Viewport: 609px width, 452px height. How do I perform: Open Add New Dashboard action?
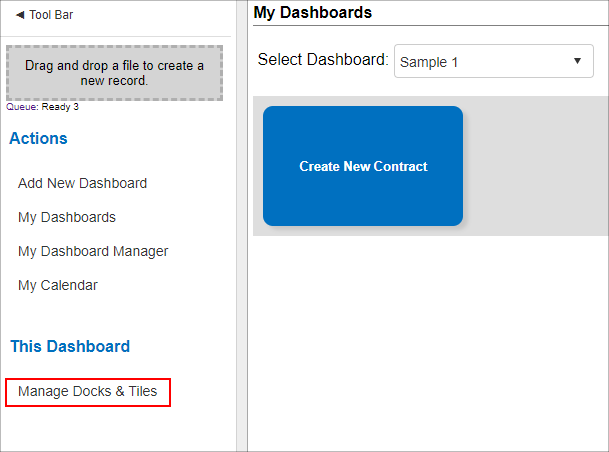(82, 183)
